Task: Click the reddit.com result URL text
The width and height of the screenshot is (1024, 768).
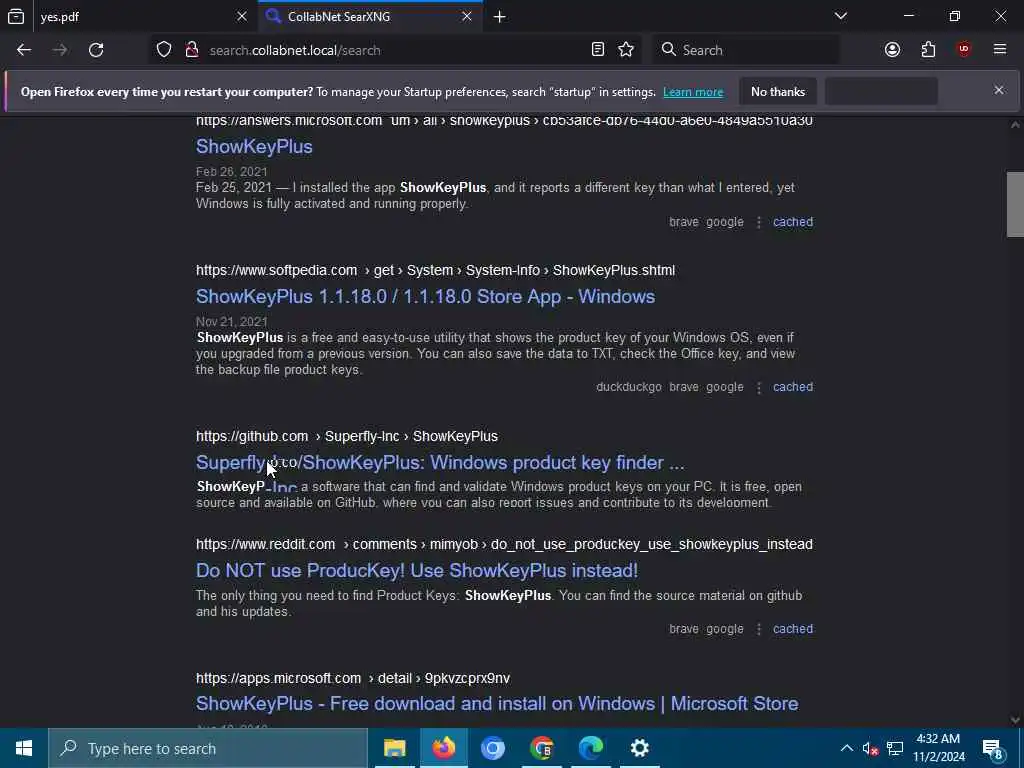Action: (504, 545)
